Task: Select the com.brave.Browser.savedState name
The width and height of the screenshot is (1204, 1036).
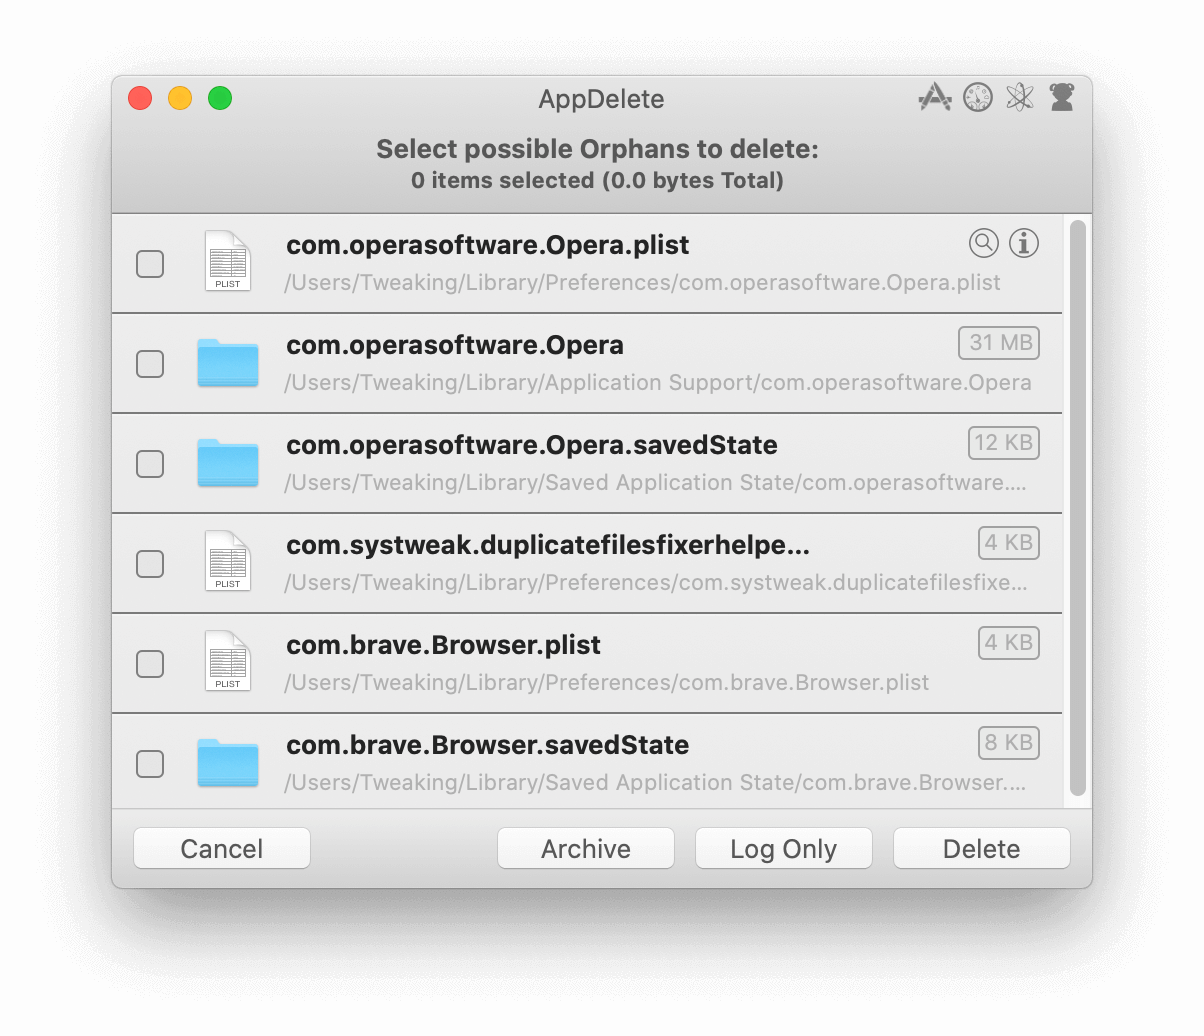Action: coord(488,745)
